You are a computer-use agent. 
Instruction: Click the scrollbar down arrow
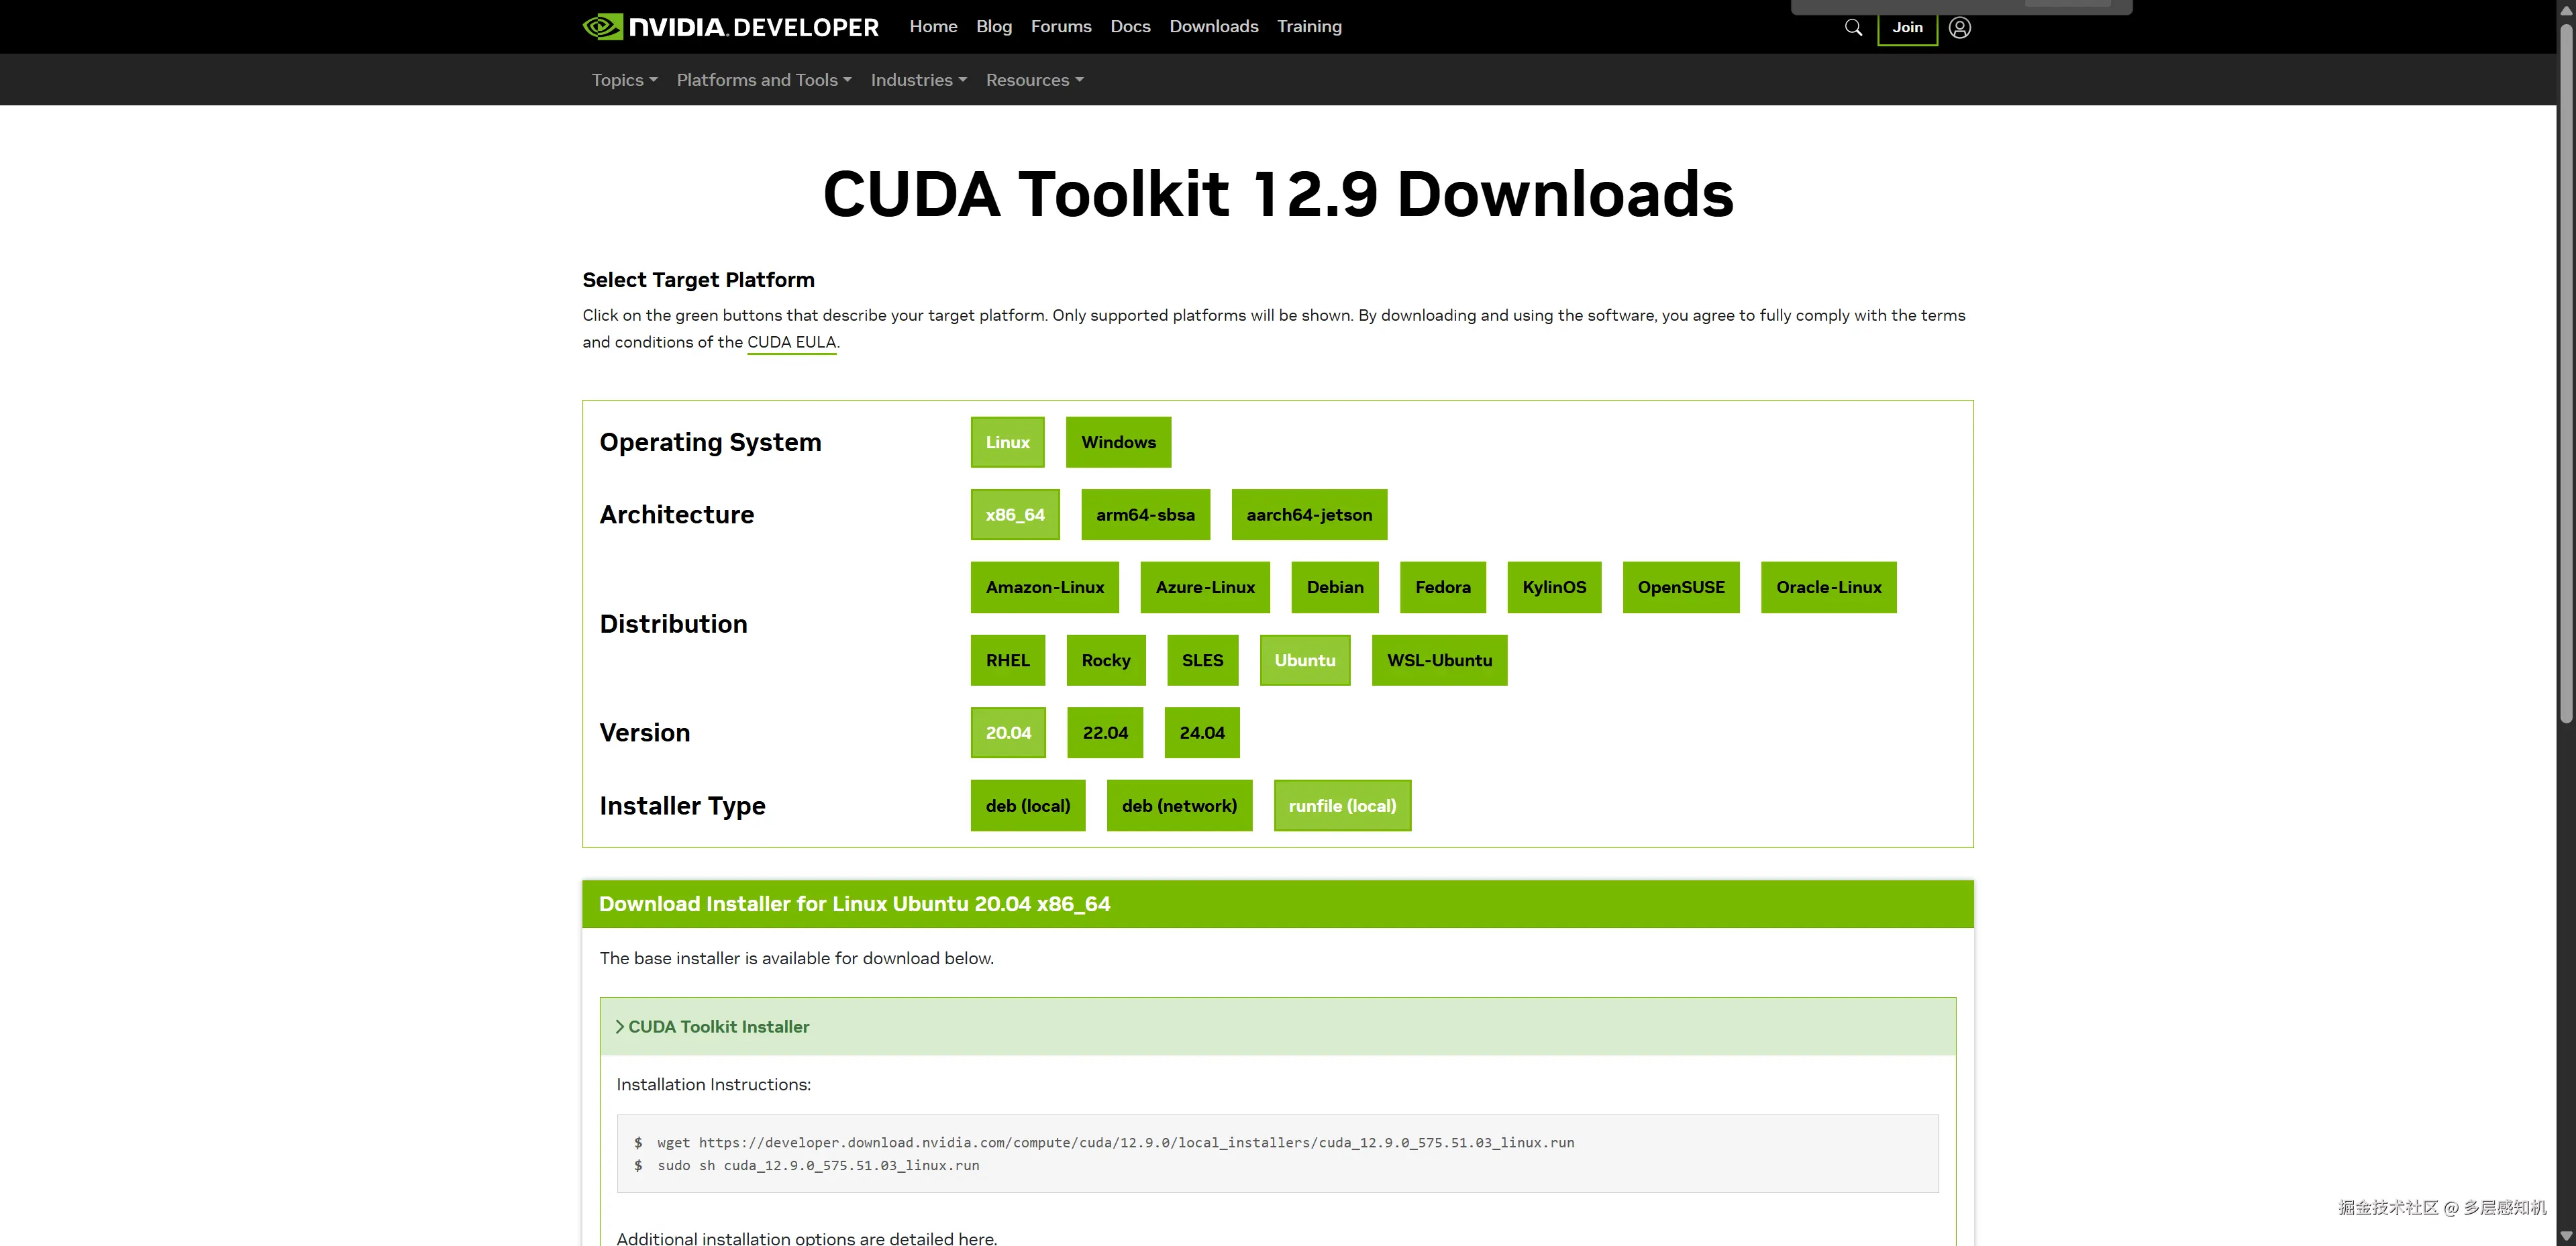click(2566, 1236)
